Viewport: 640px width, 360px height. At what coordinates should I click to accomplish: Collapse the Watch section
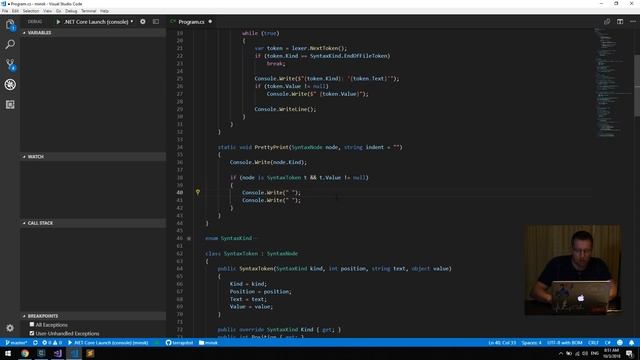pos(93,156)
